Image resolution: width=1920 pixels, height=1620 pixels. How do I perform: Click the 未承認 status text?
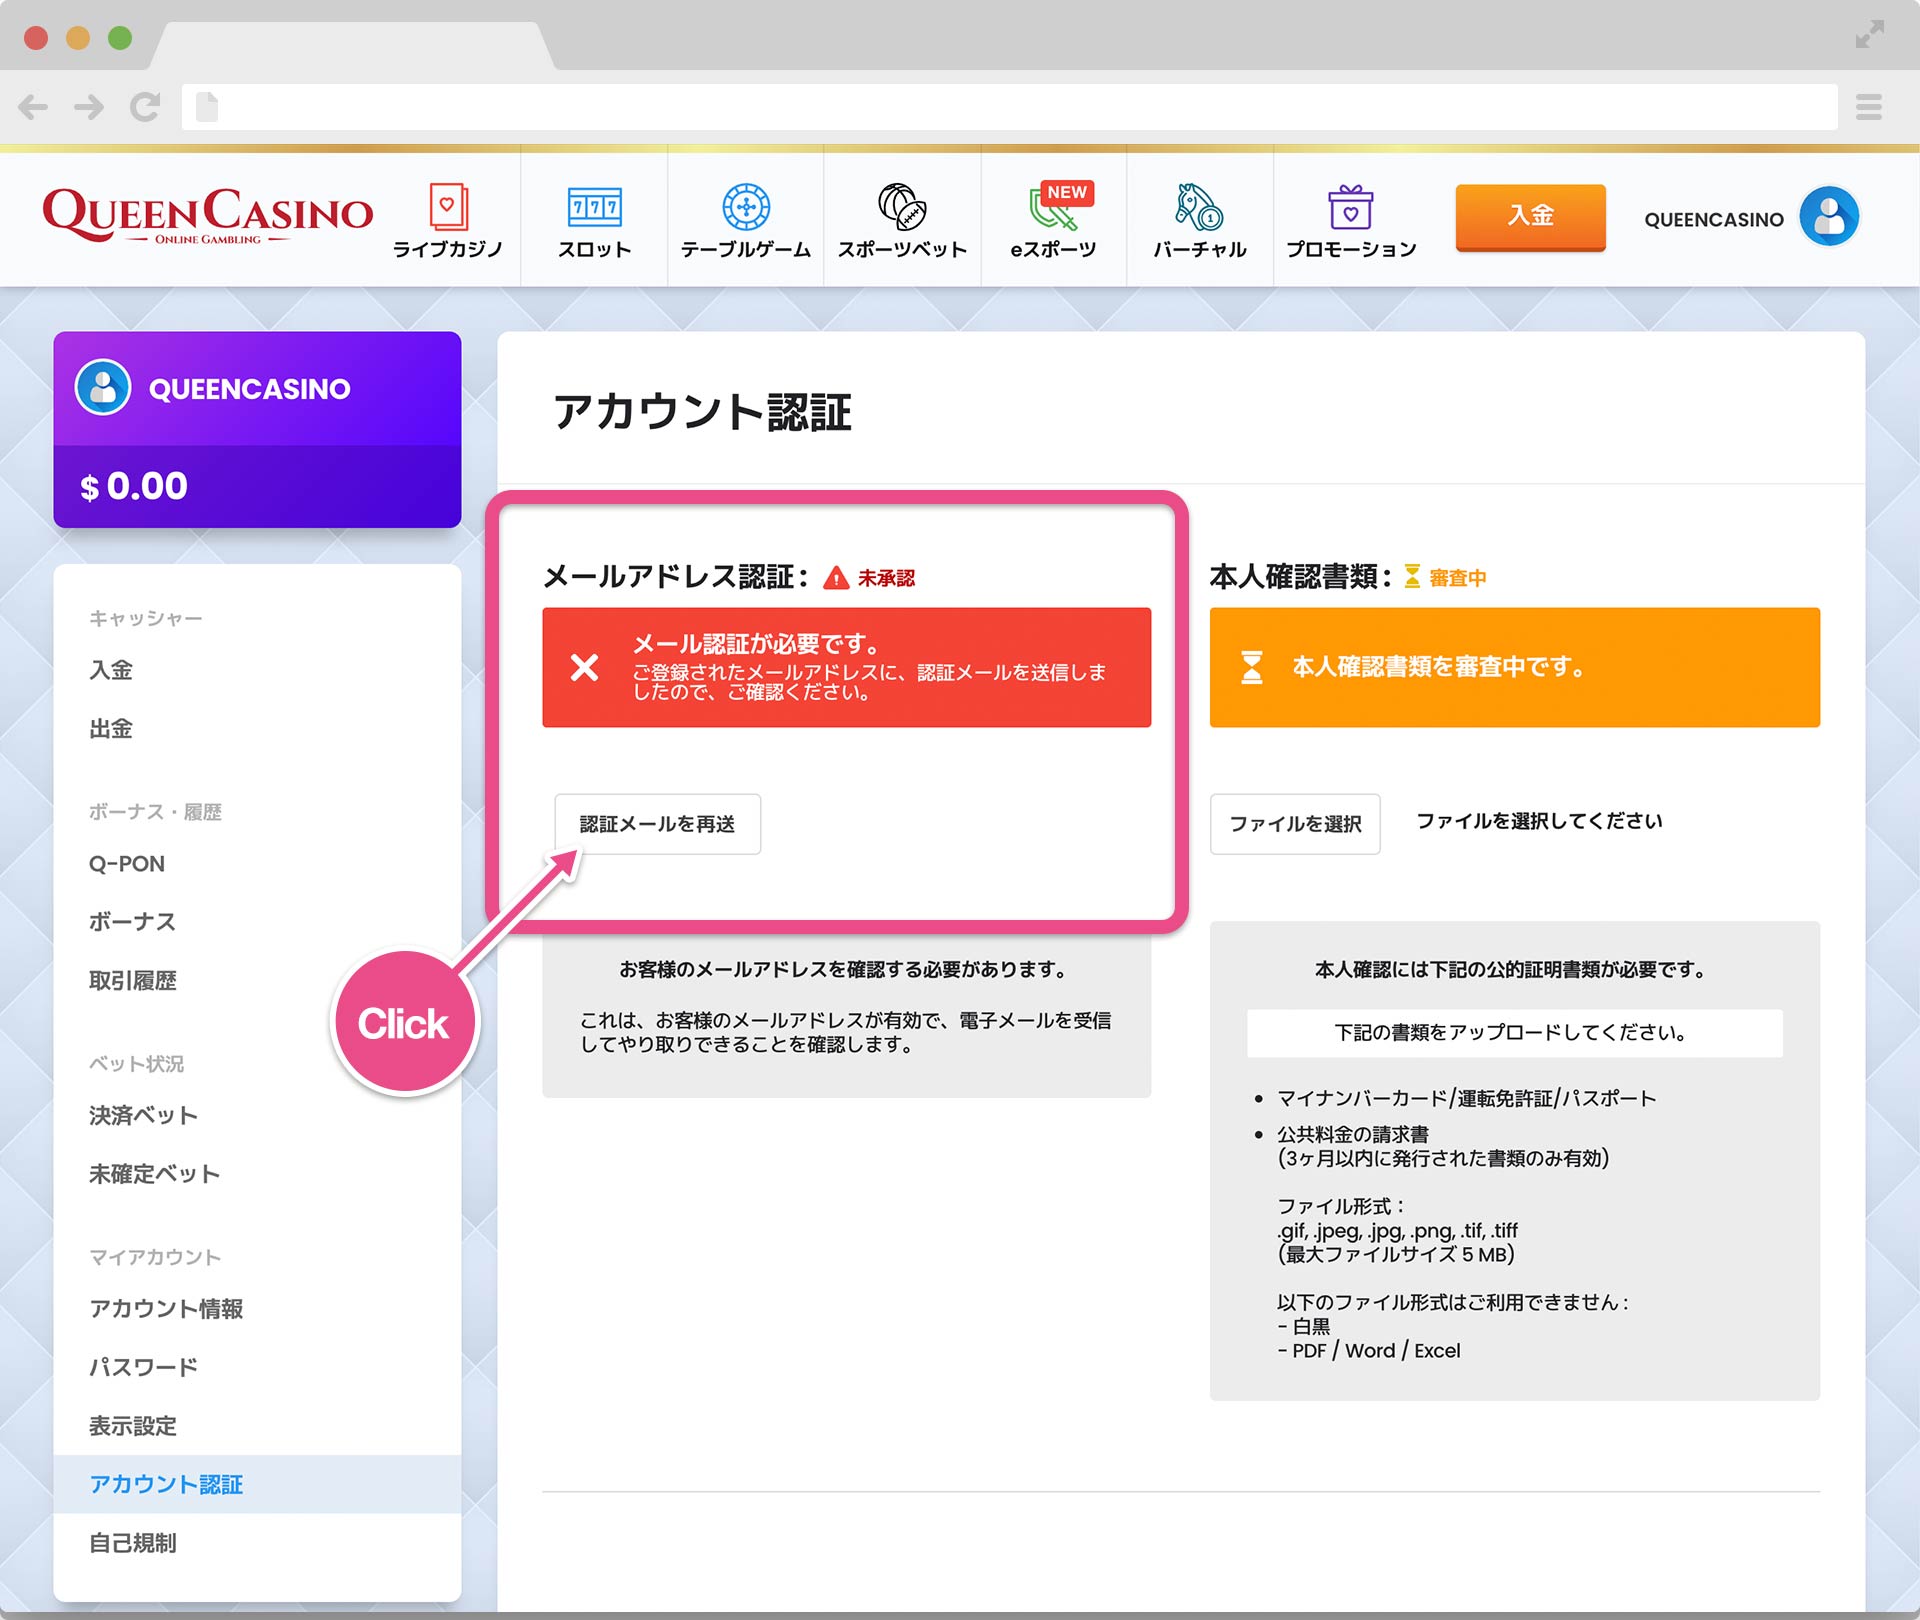pos(886,578)
